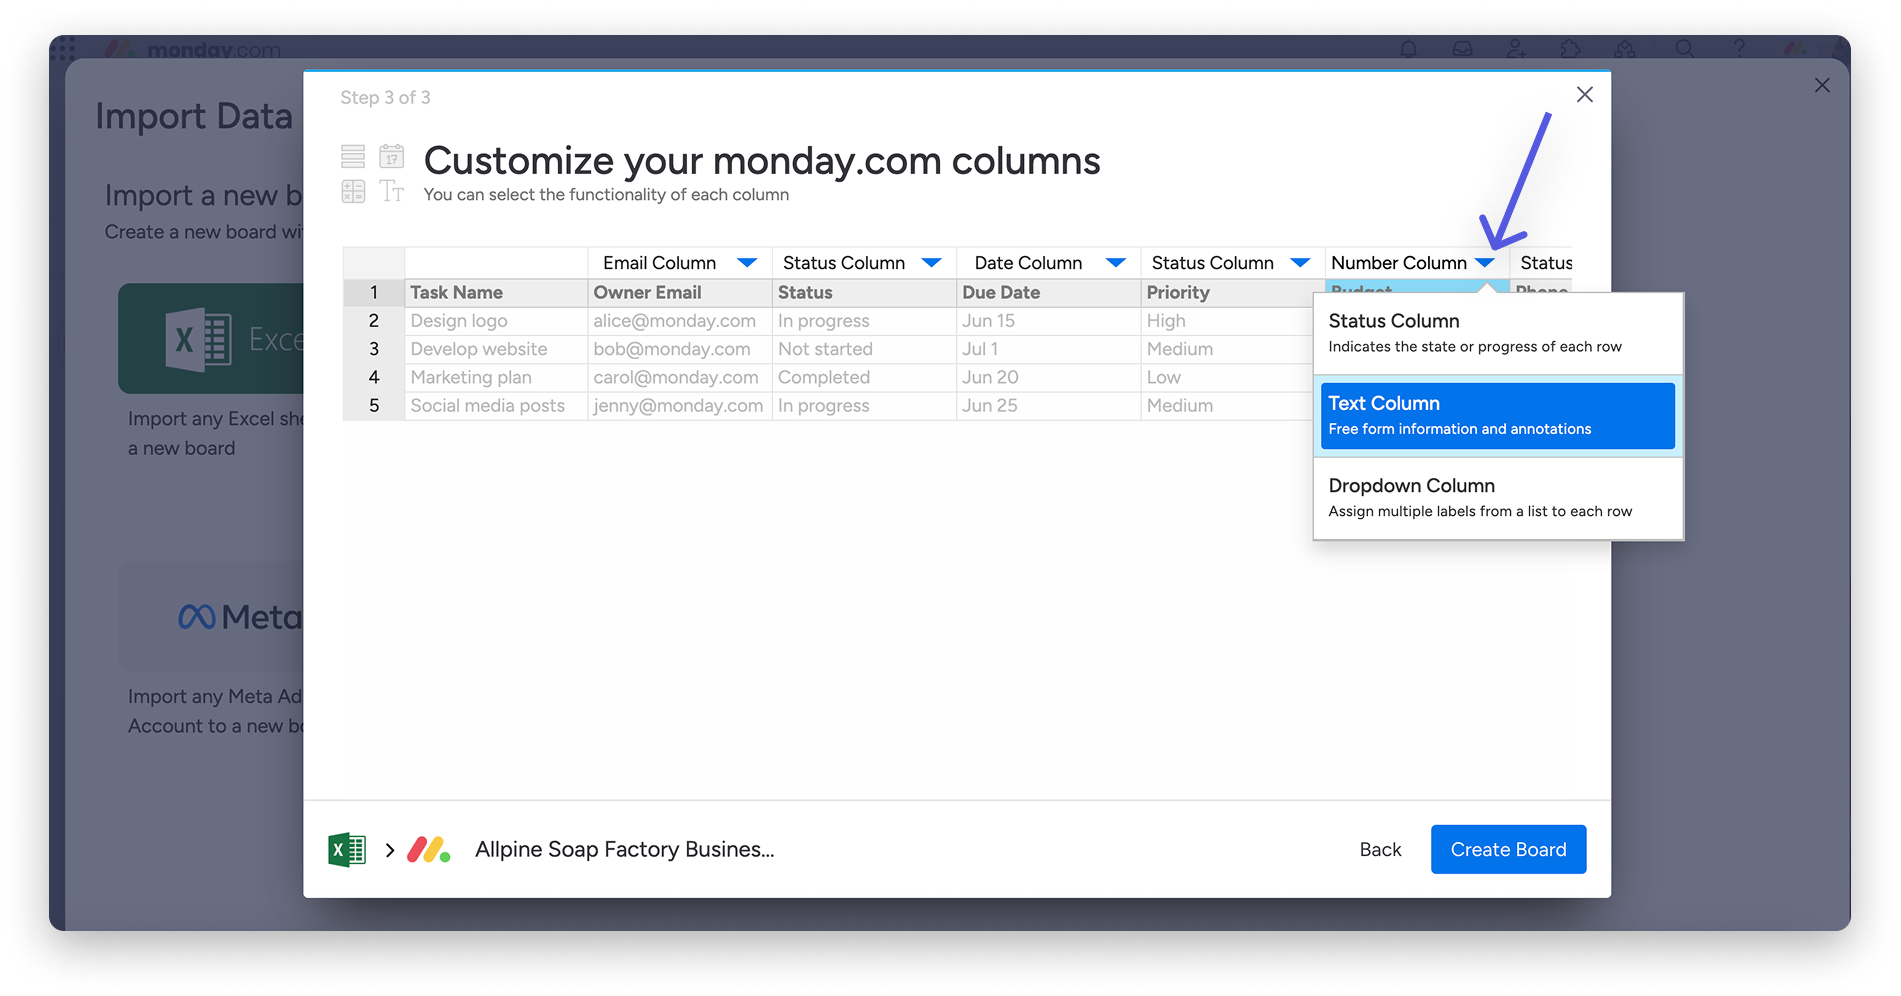Go Back to the previous step
This screenshot has height=996, width=1901.
pos(1380,849)
